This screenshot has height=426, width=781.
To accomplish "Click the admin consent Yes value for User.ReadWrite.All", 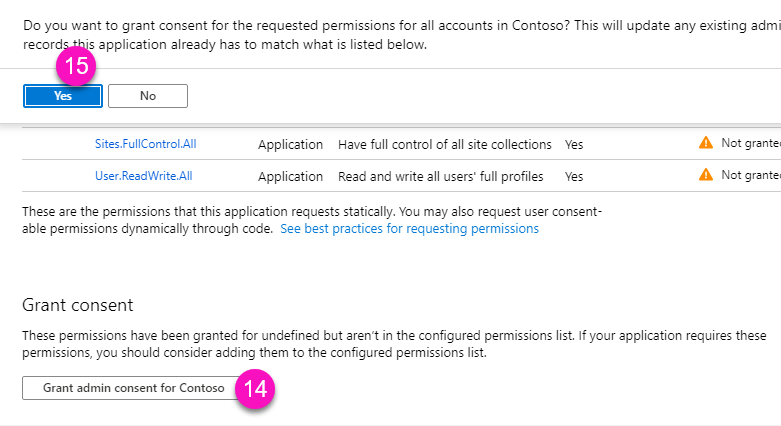I will [573, 177].
